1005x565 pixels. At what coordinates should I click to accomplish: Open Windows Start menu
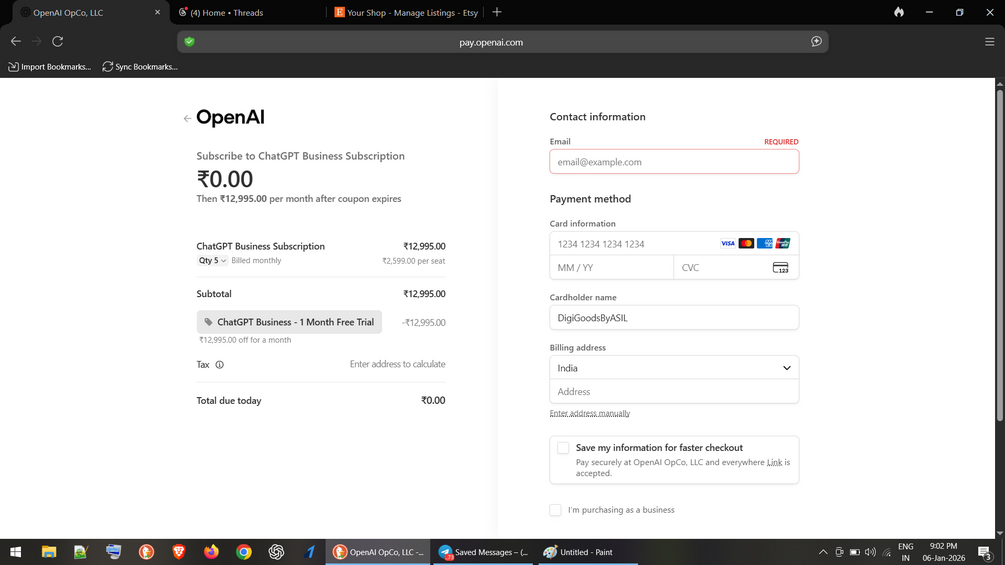[15, 552]
